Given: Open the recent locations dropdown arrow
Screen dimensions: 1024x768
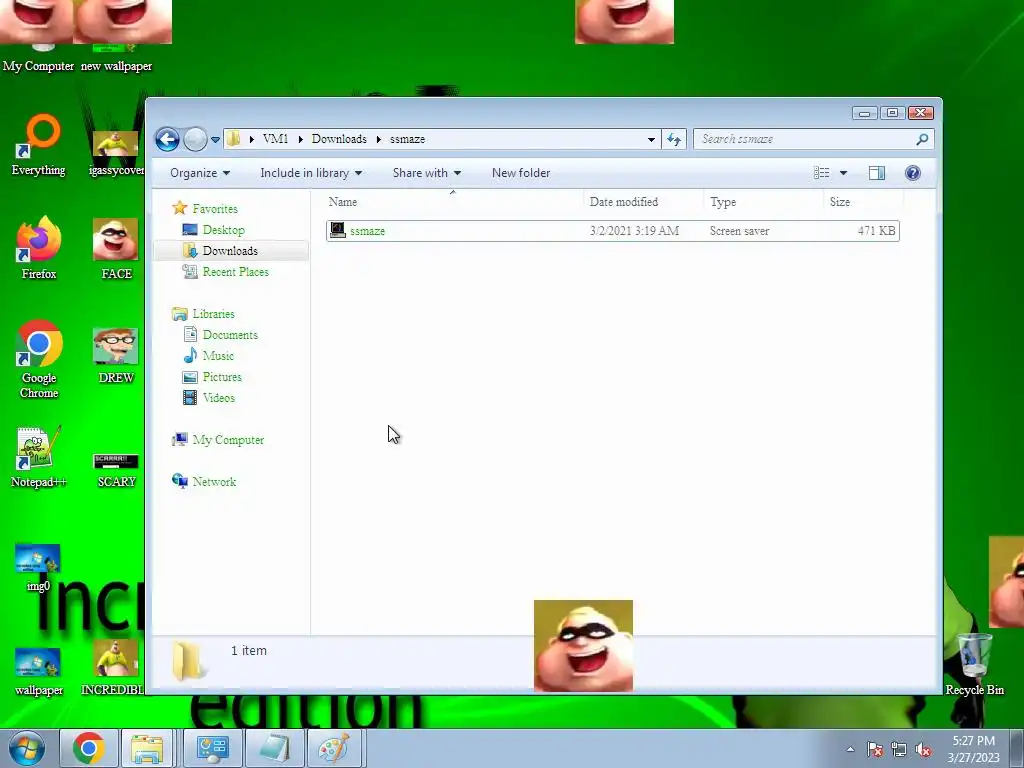Looking at the screenshot, I should click(216, 140).
